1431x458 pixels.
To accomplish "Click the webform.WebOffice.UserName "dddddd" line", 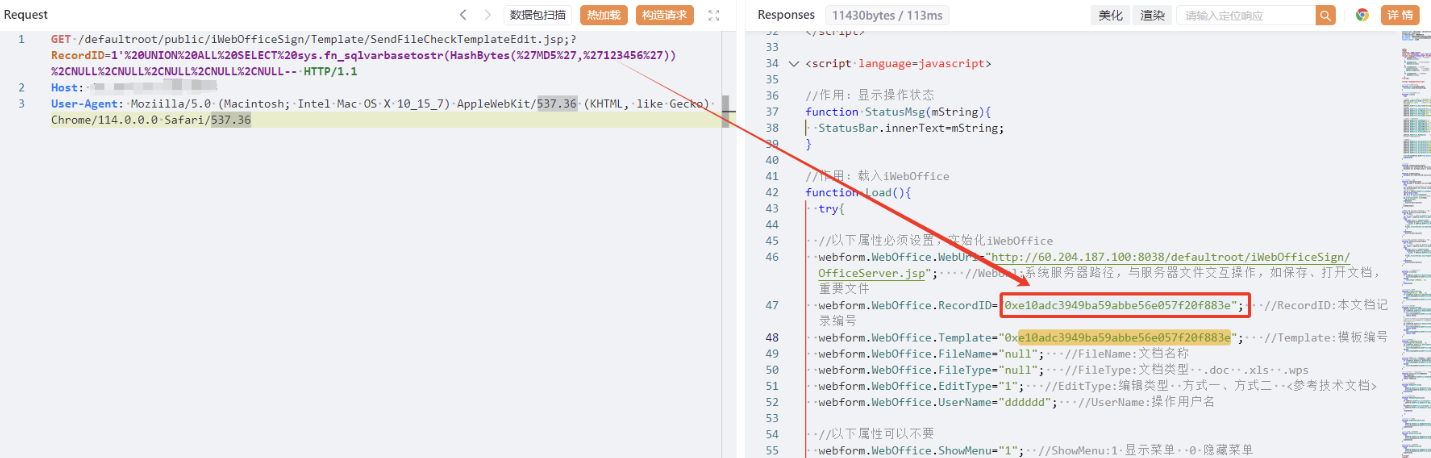I will pos(1016,402).
